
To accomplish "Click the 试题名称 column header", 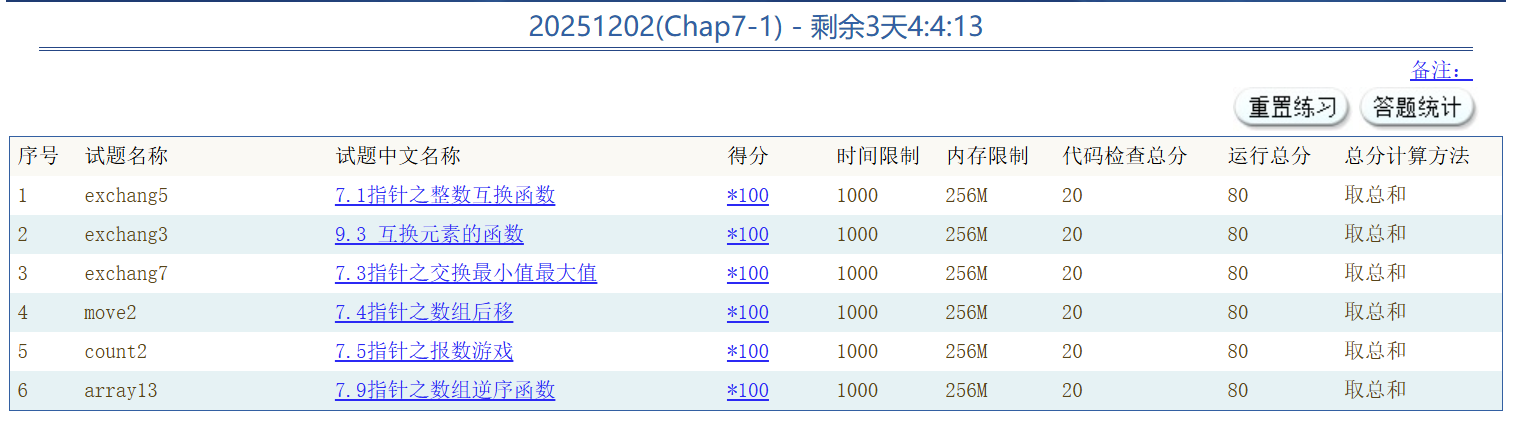I will 126,156.
